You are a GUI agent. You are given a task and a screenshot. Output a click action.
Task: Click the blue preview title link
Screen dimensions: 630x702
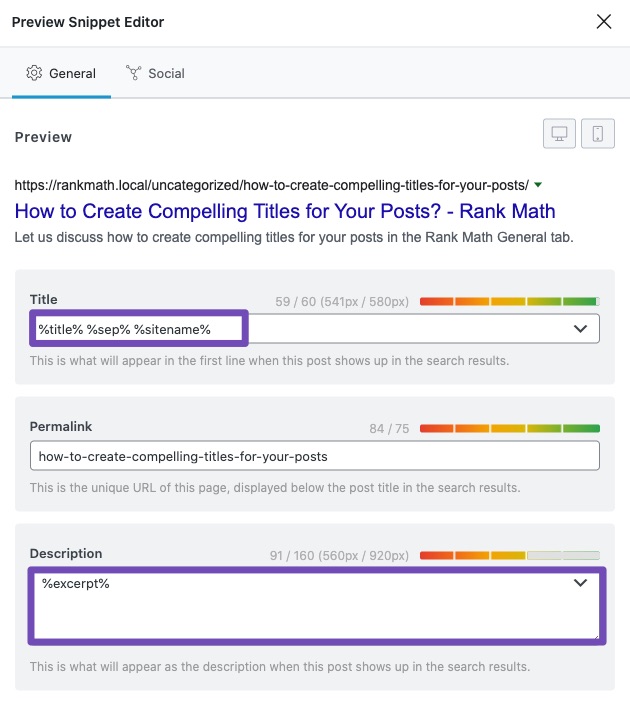pyautogui.click(x=285, y=212)
